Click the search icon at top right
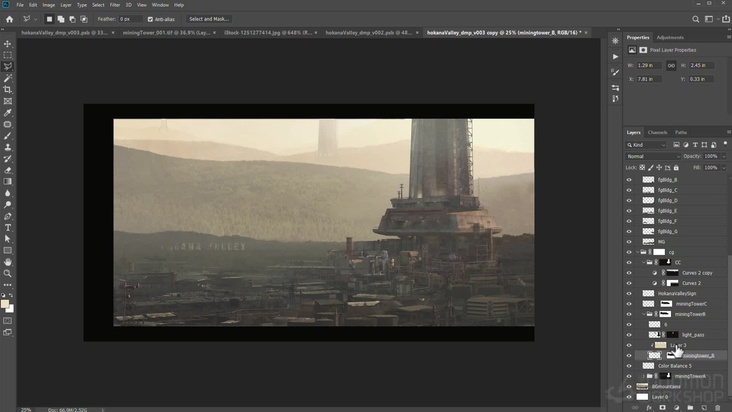The width and height of the screenshot is (732, 412). pos(696,19)
